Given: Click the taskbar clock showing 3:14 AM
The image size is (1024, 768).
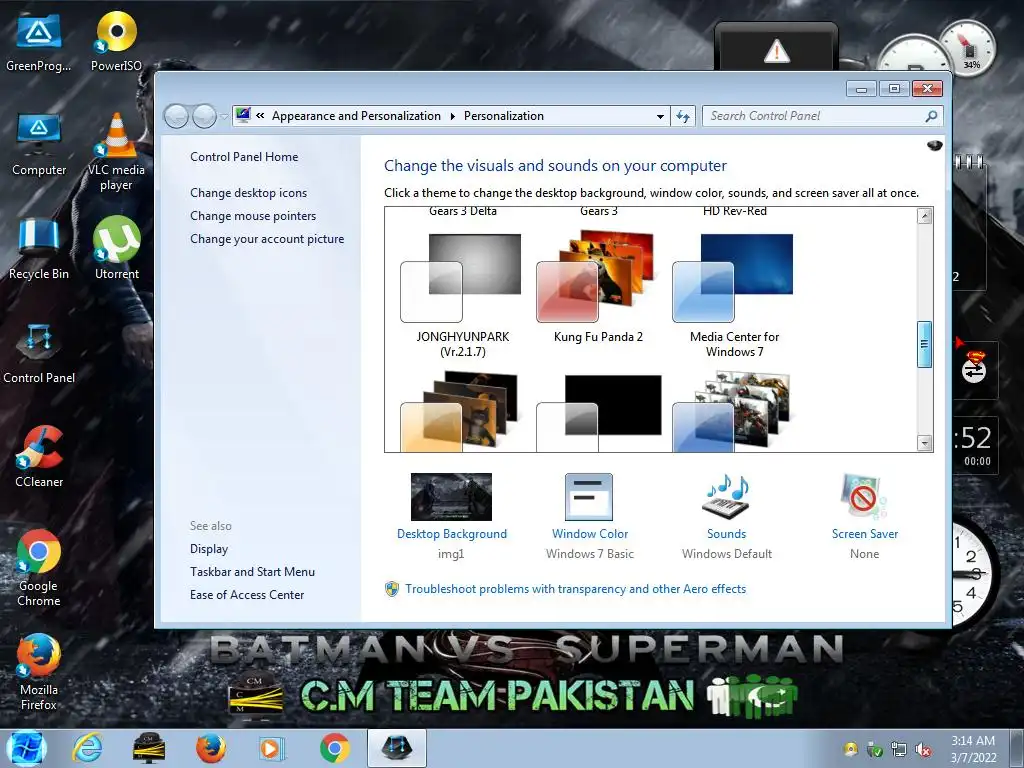Looking at the screenshot, I should (973, 749).
